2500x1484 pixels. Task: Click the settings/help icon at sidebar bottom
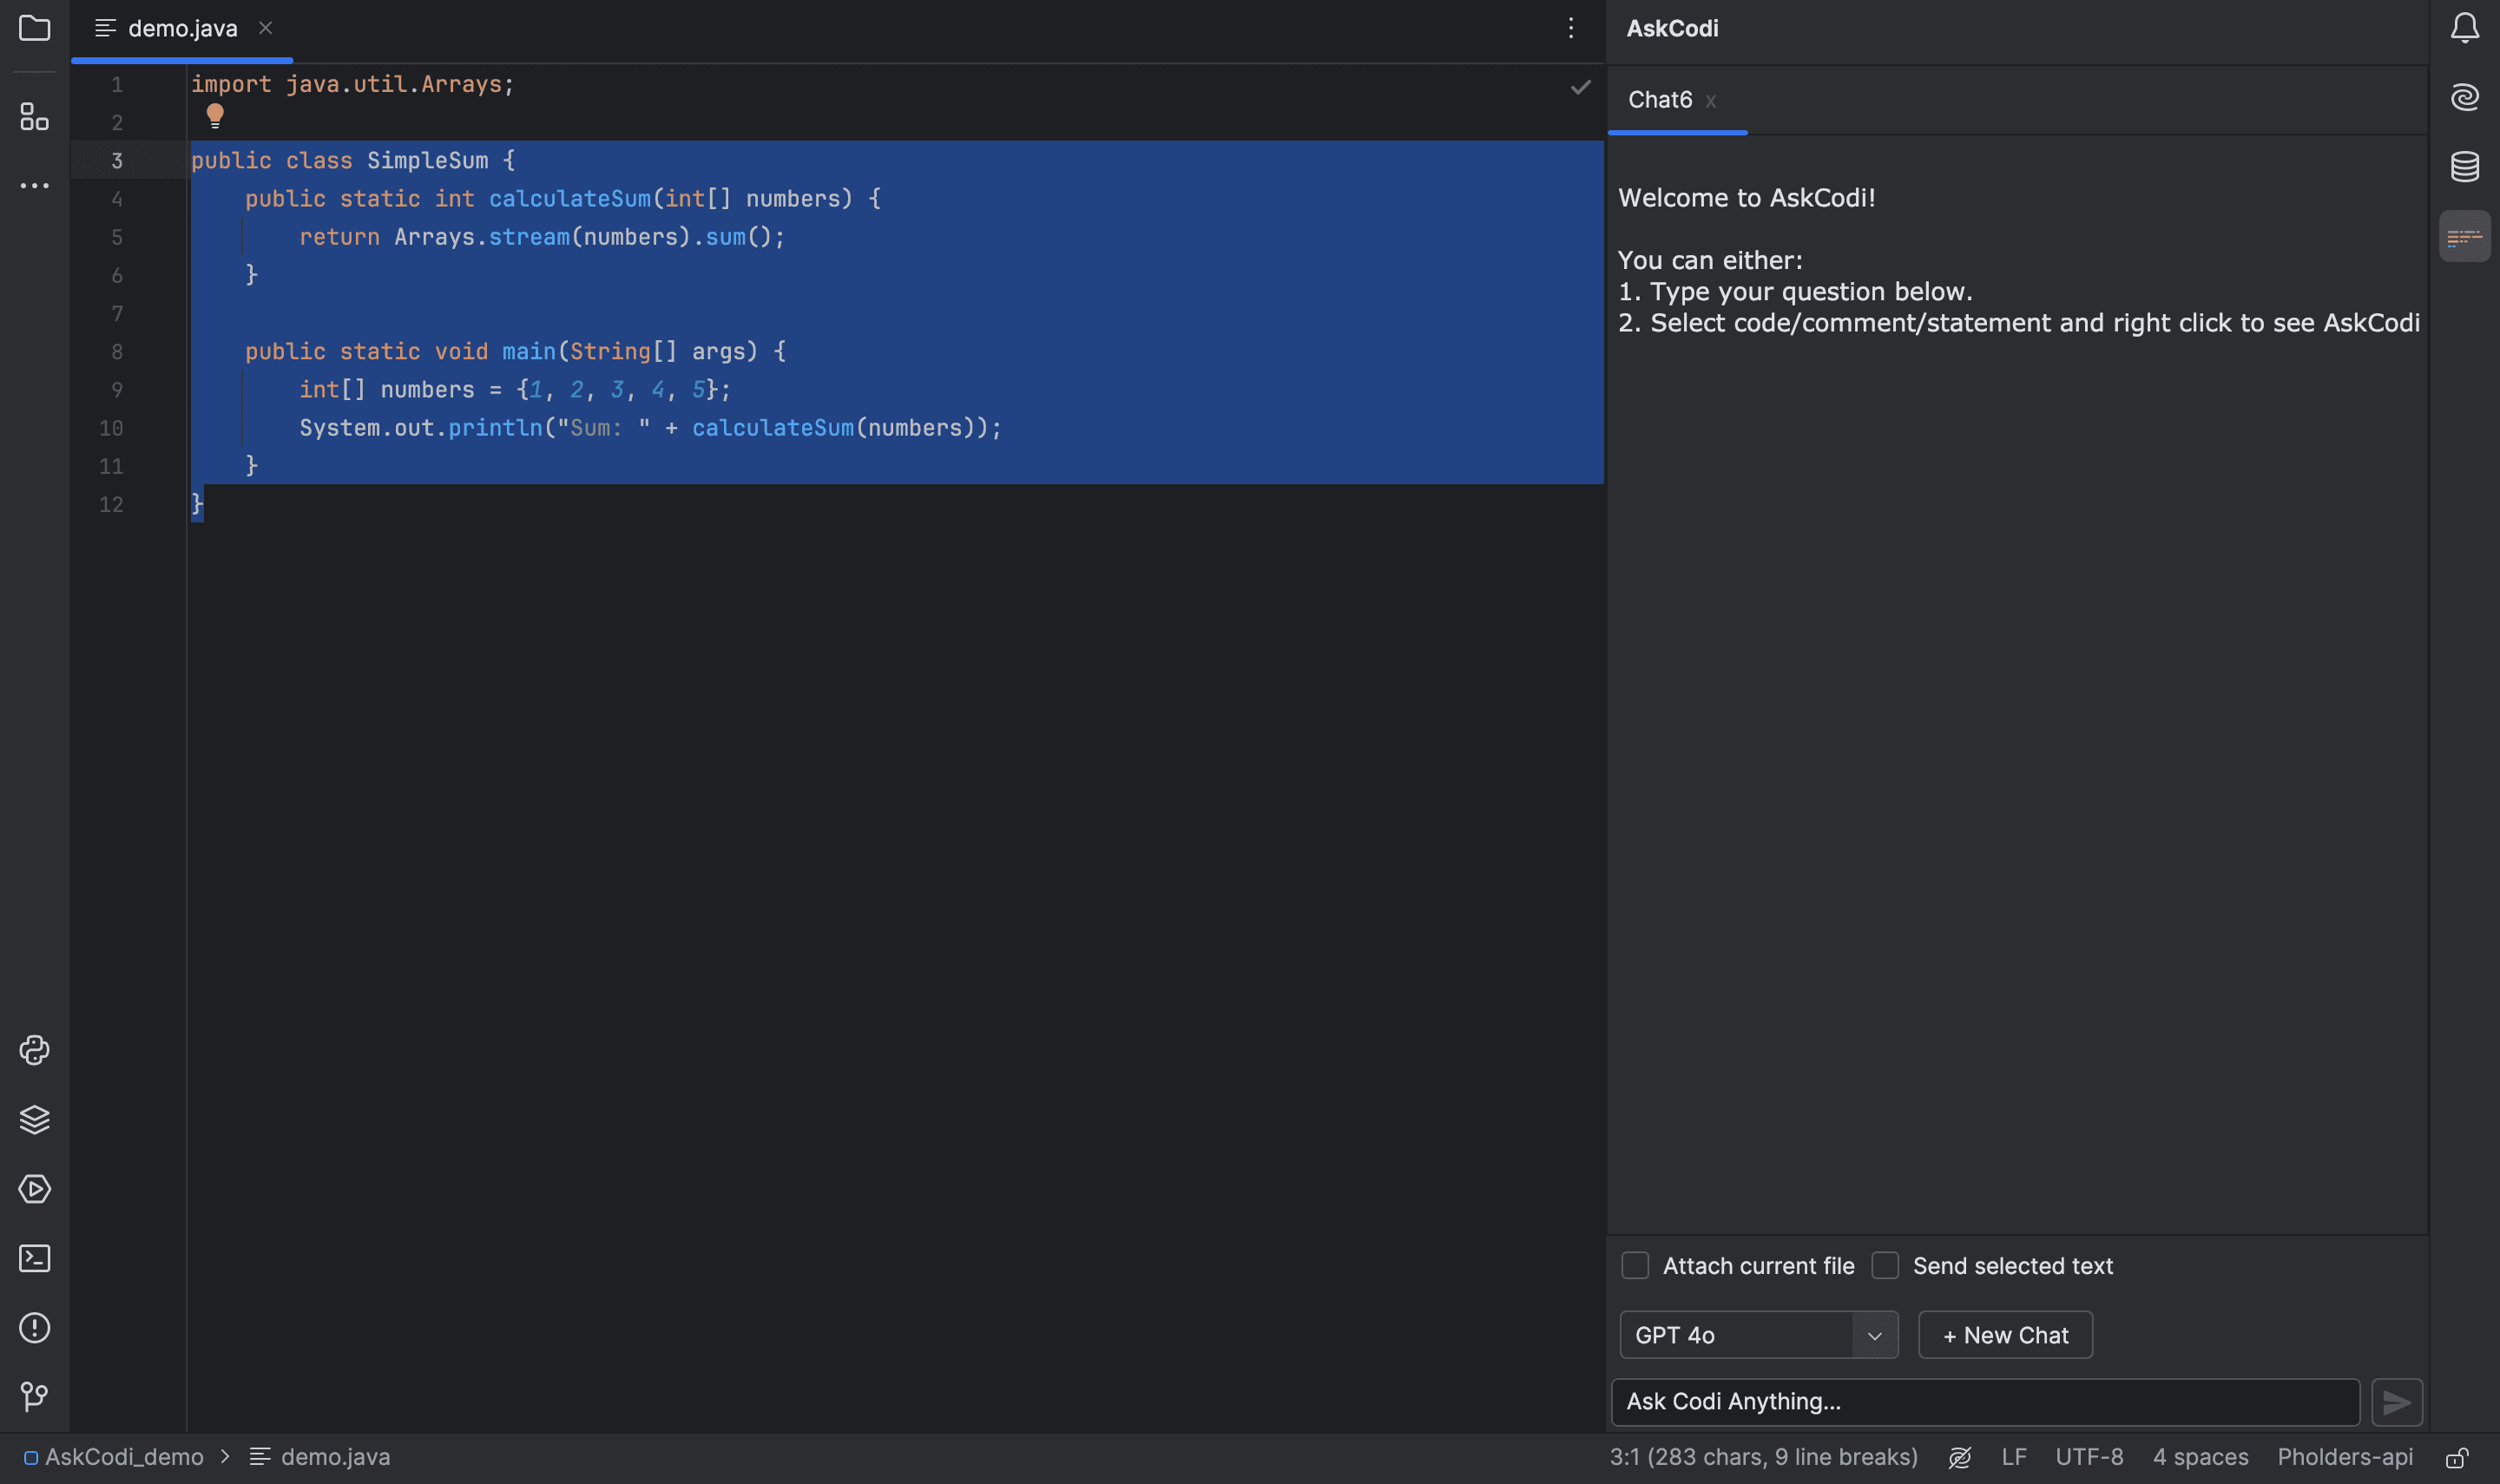34,1329
